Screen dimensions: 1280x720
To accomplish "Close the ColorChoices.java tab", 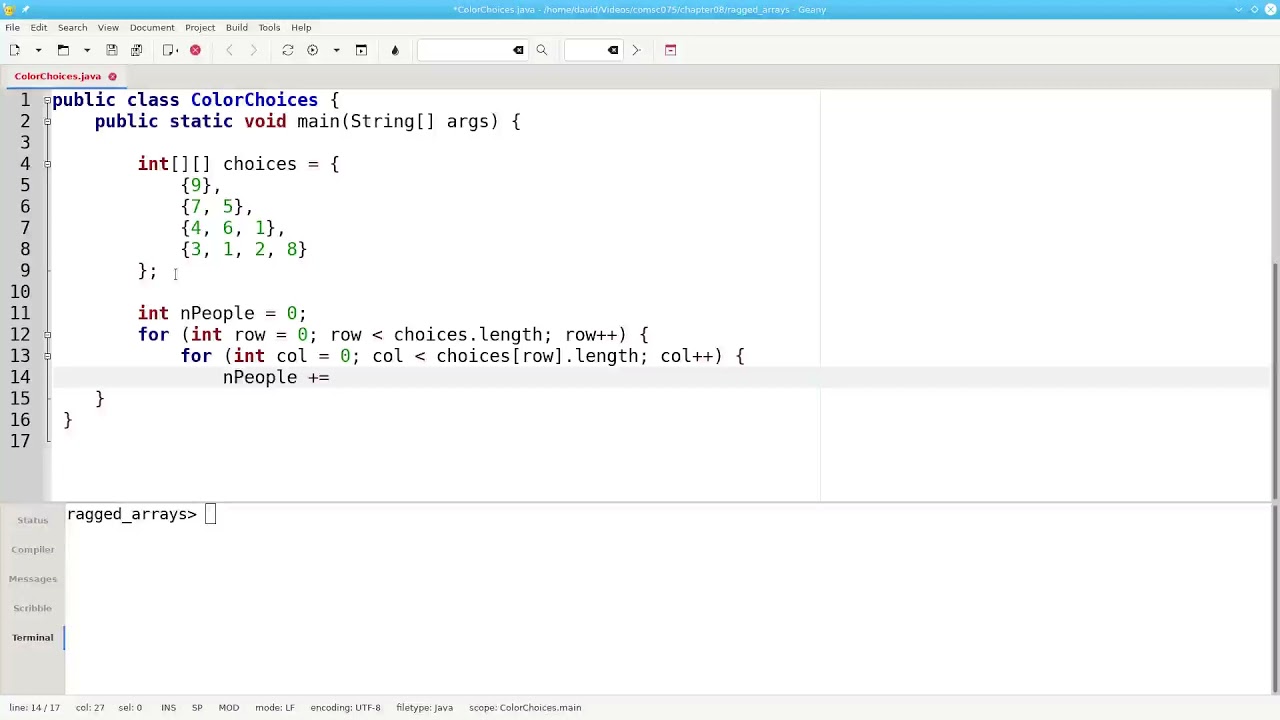I will click(x=112, y=77).
